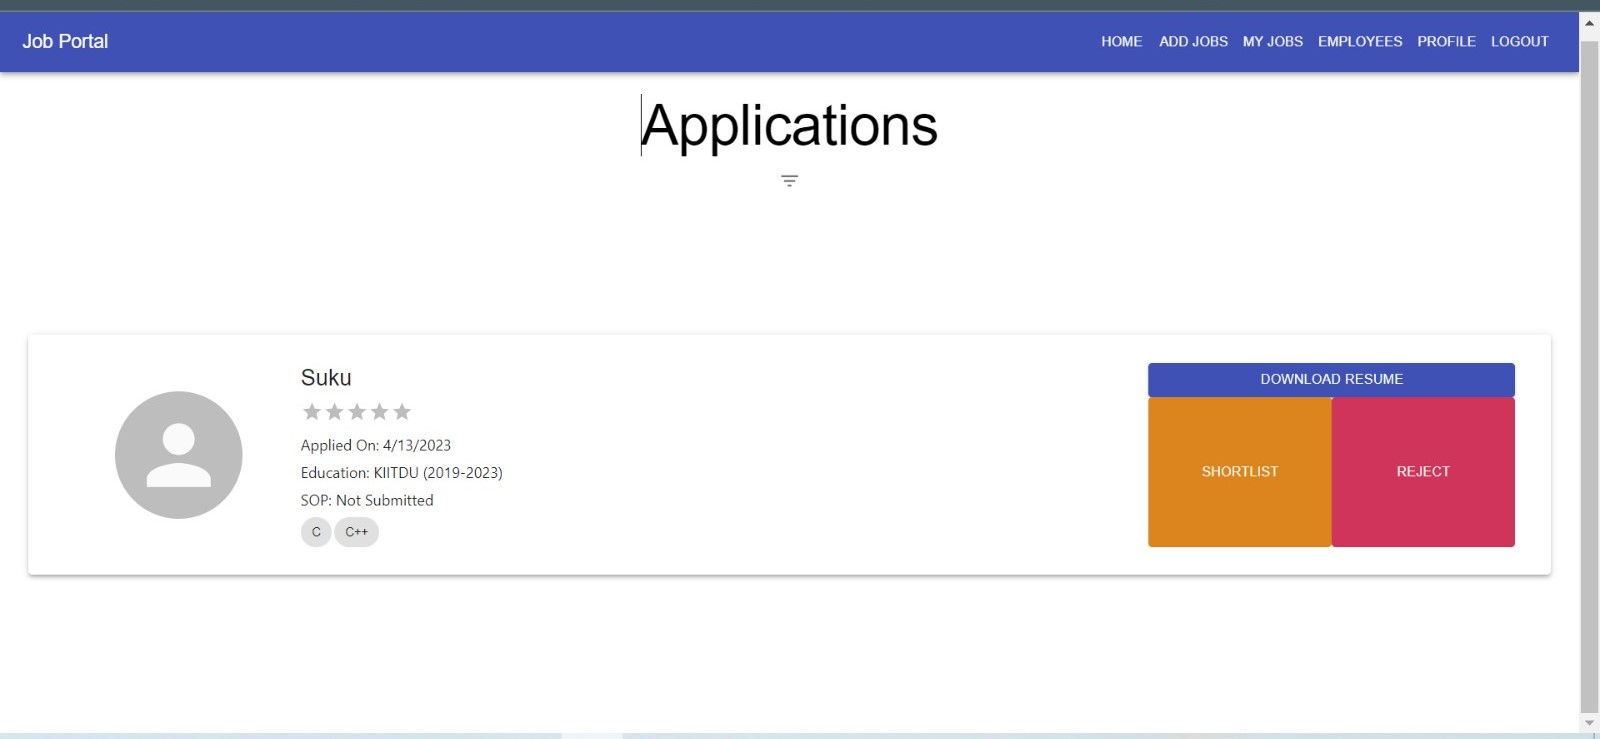Click SOP: Not Submitted text

[367, 500]
